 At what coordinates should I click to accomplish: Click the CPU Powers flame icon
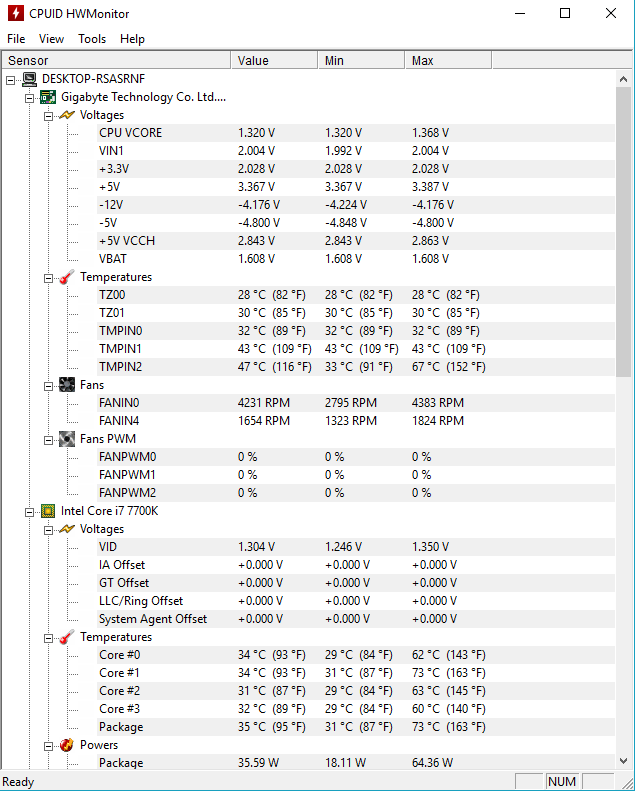point(67,745)
